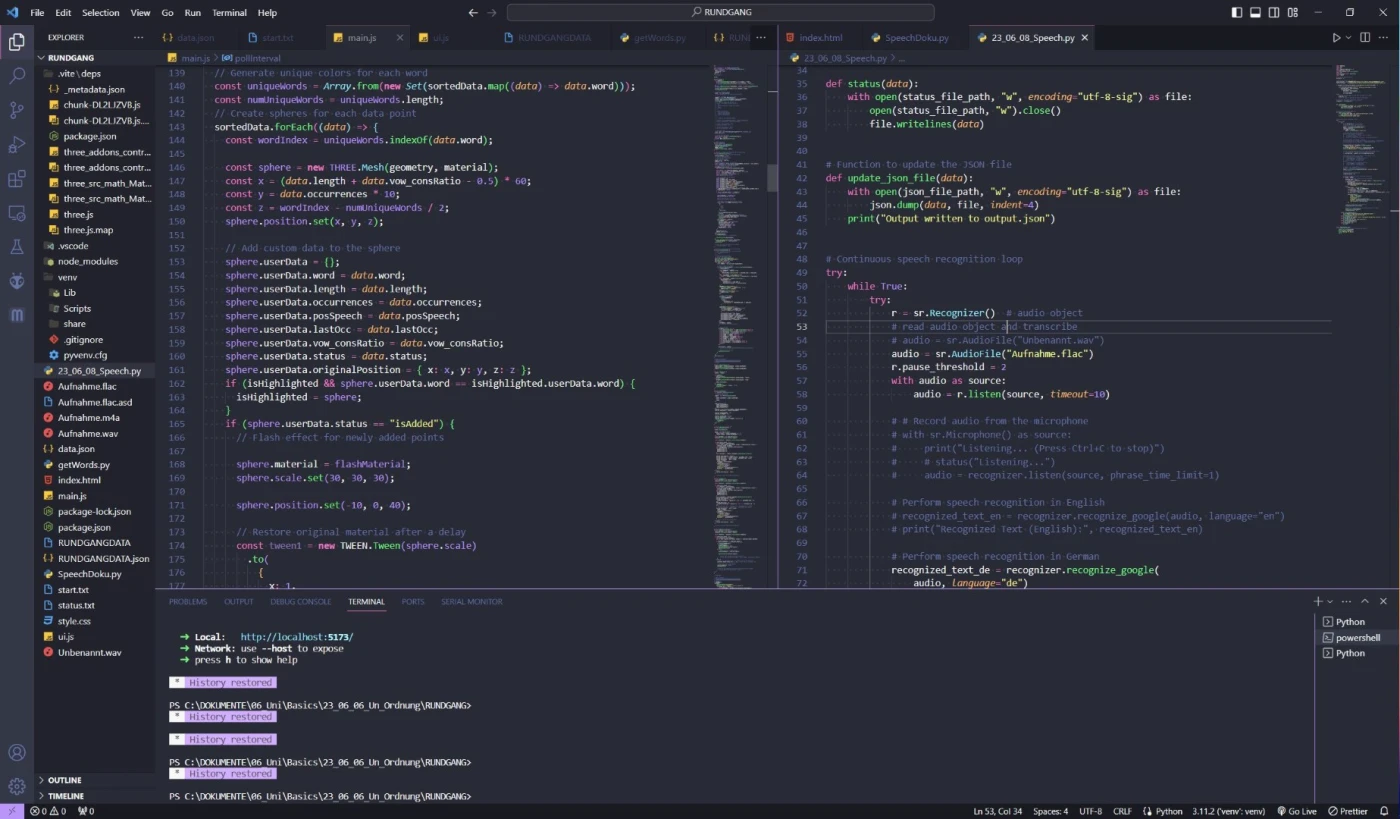The image size is (1400, 819).
Task: Click the Run Python File play button
Action: point(1335,38)
